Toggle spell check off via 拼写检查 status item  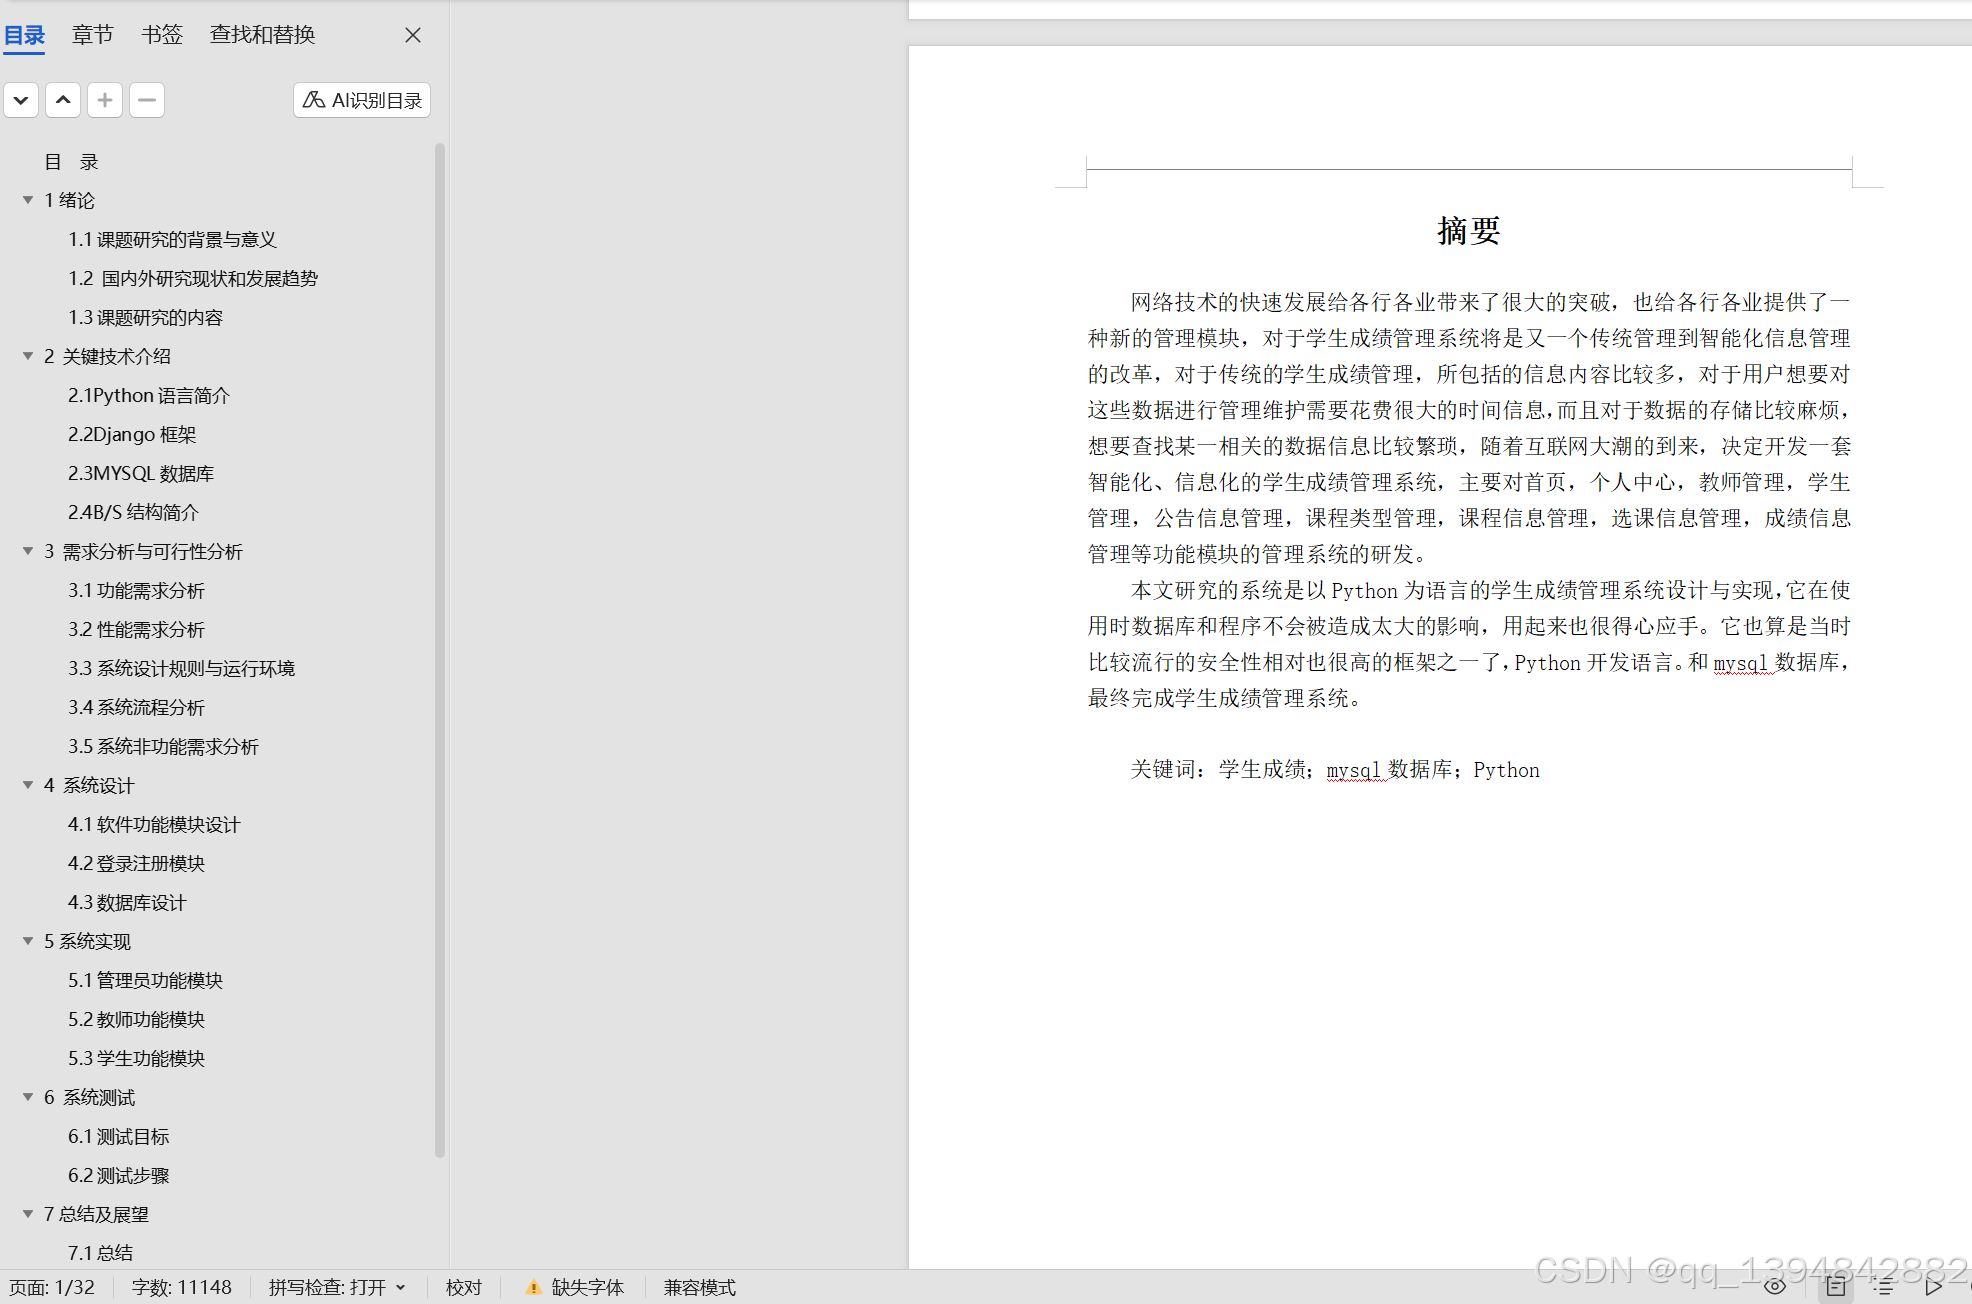pos(327,1287)
